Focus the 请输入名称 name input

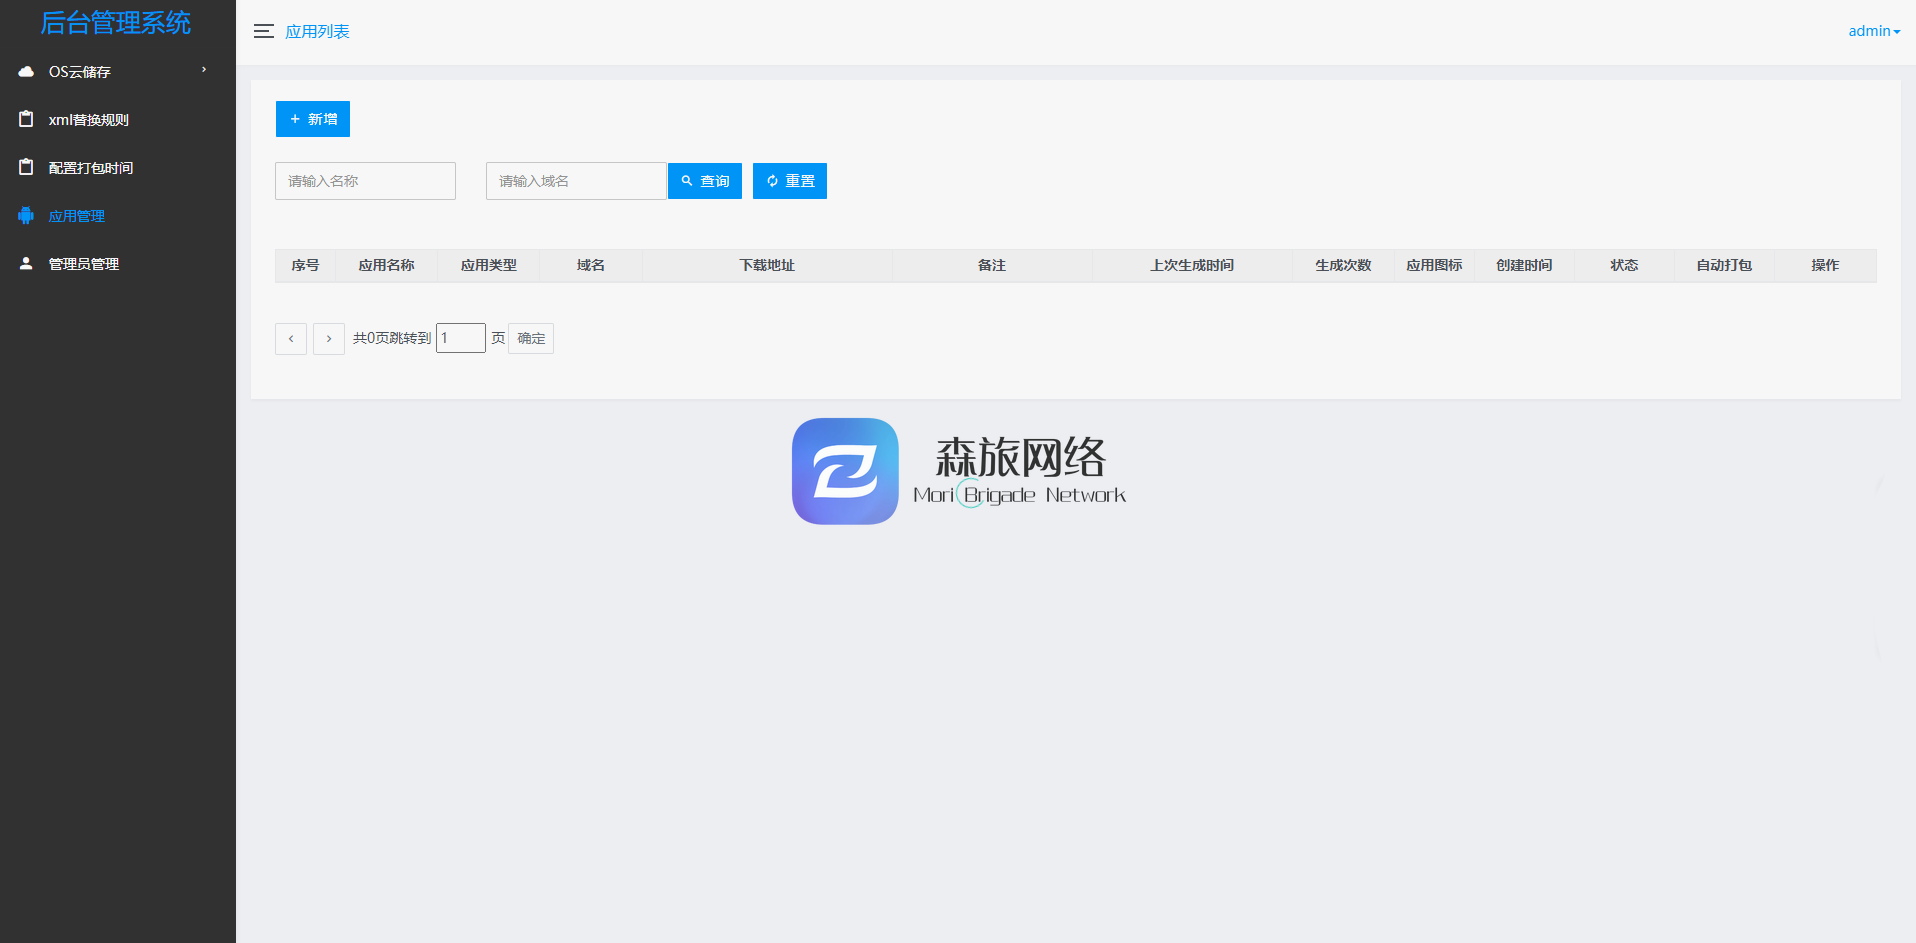[365, 181]
